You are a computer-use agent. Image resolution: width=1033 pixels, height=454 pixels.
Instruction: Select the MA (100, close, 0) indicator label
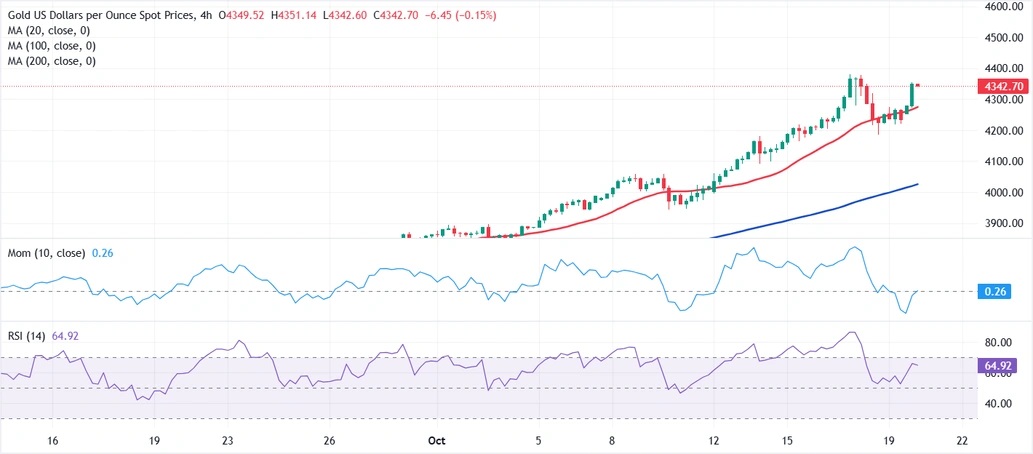coord(51,46)
